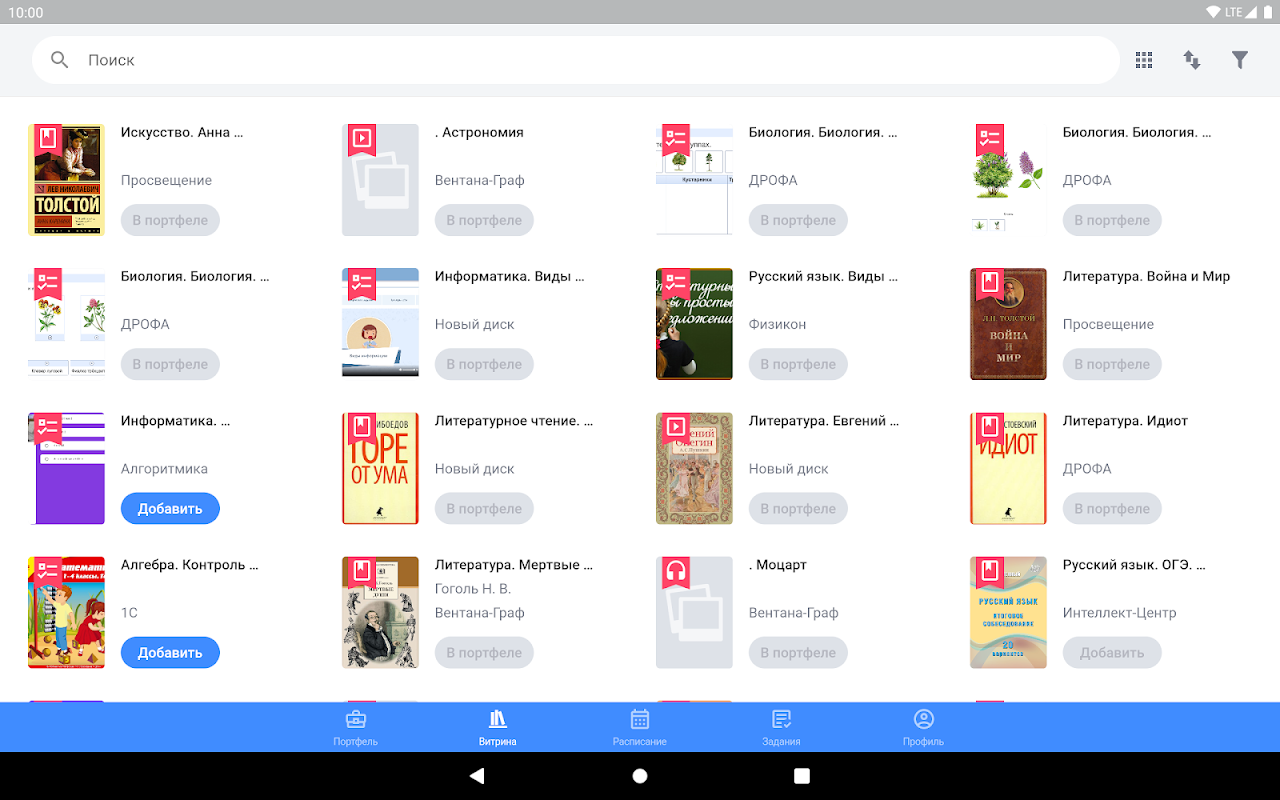Click В портфеле under Война и Мир
1280x800 pixels.
(1112, 364)
